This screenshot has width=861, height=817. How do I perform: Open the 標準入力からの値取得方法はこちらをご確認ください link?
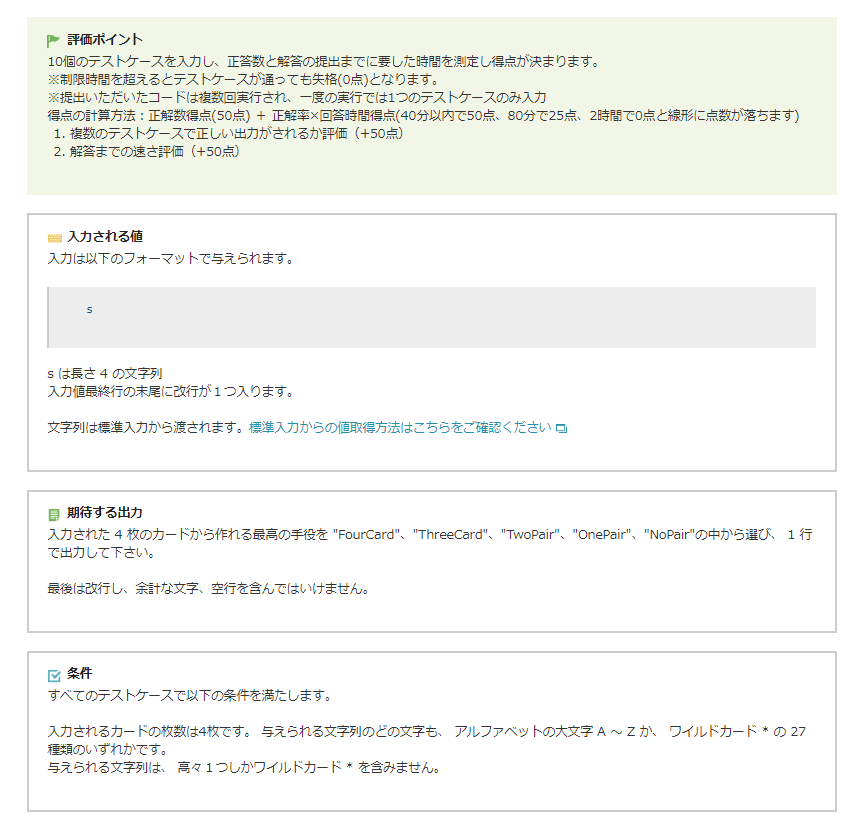[400, 427]
